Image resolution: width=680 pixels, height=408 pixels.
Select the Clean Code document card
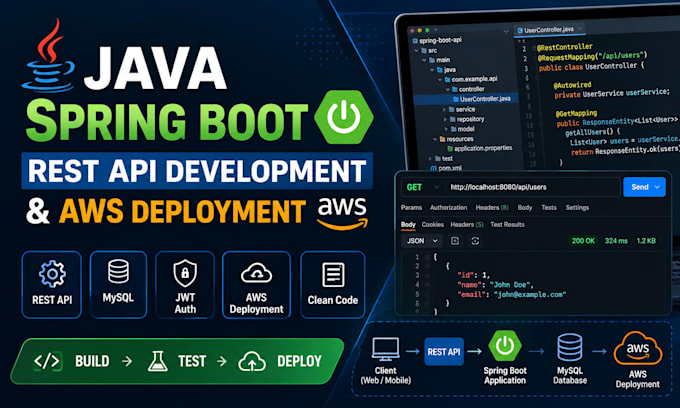pos(333,284)
